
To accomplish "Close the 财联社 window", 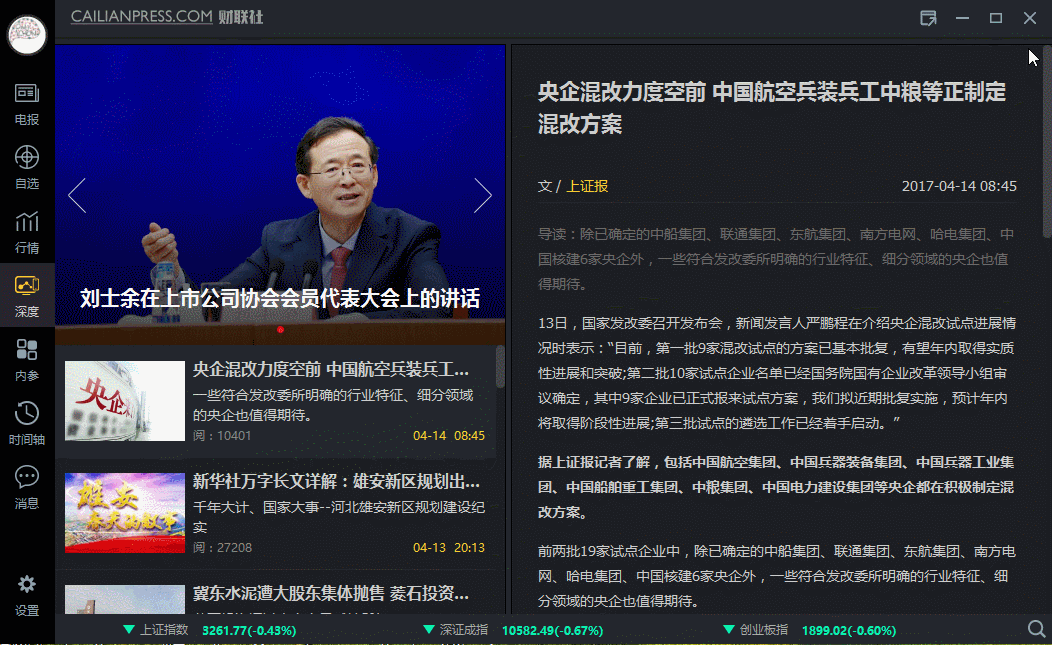I will click(1030, 18).
